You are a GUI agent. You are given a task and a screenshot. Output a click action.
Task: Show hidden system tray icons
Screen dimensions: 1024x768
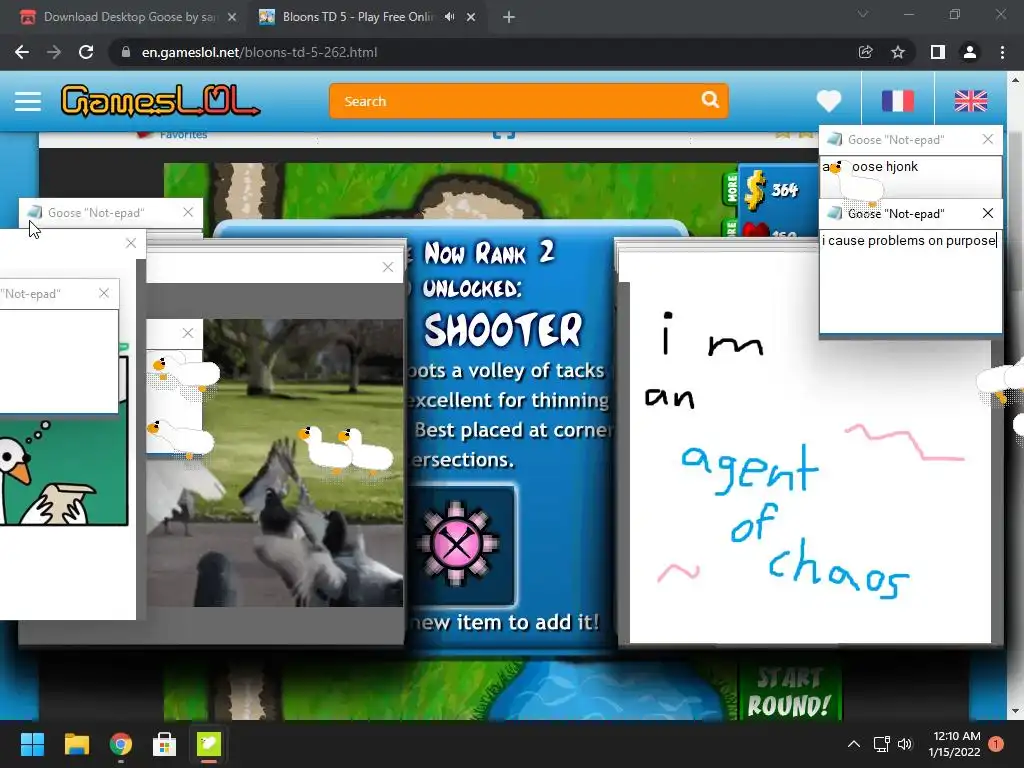point(854,744)
